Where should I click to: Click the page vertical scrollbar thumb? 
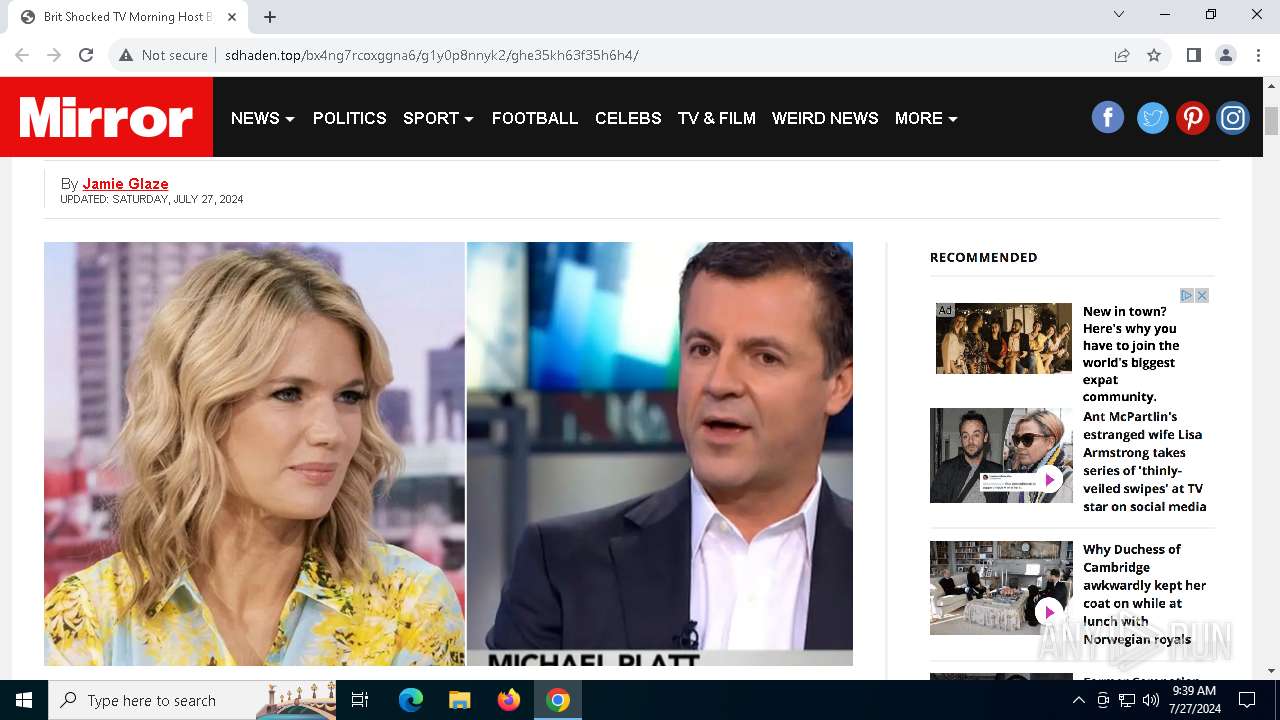(1271, 120)
